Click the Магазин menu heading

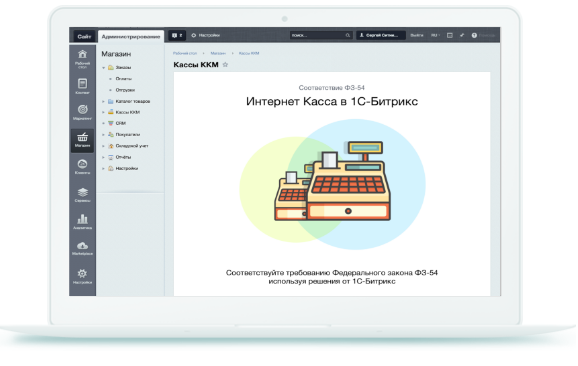click(116, 54)
